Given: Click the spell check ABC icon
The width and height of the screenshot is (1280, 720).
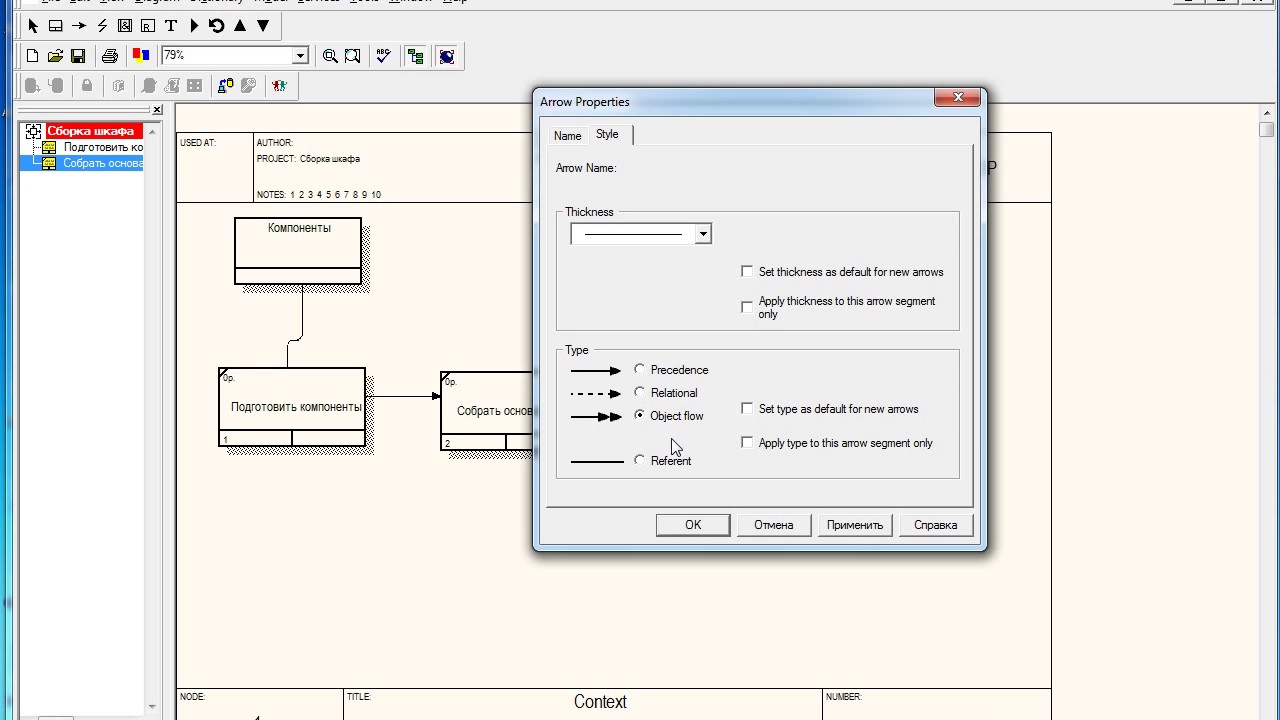Looking at the screenshot, I should coord(383,56).
